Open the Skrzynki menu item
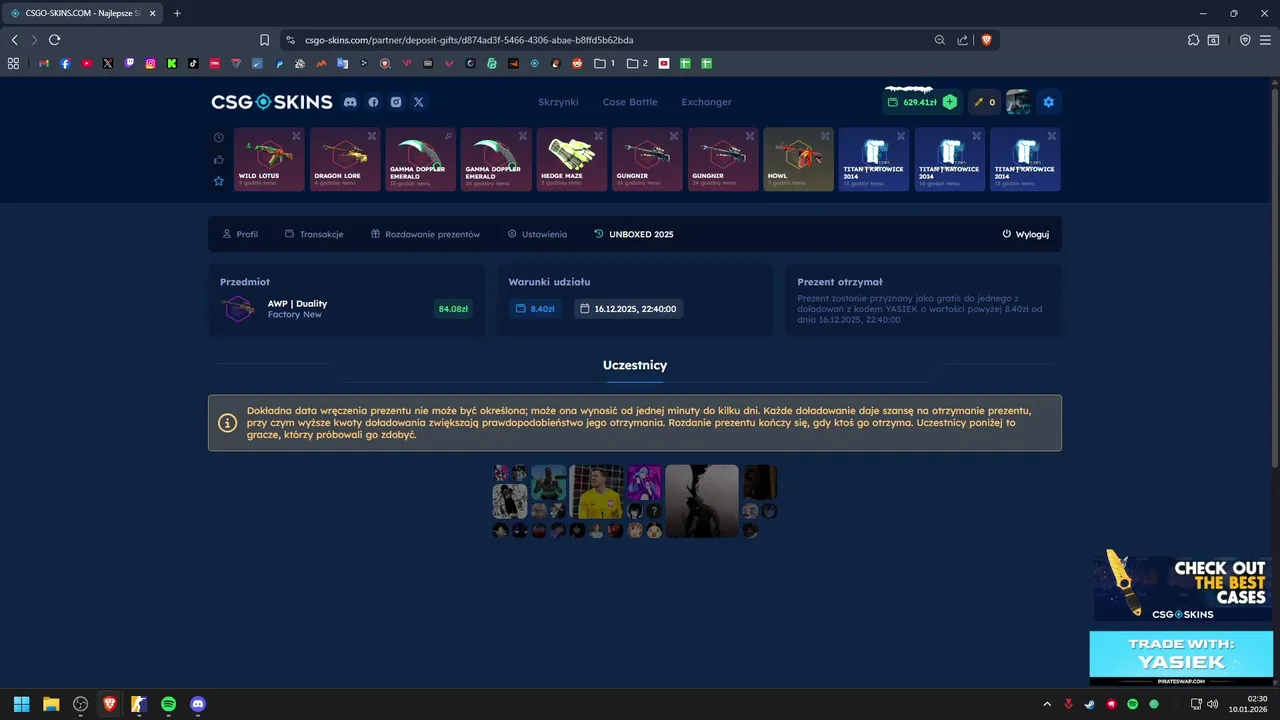 pyautogui.click(x=558, y=102)
